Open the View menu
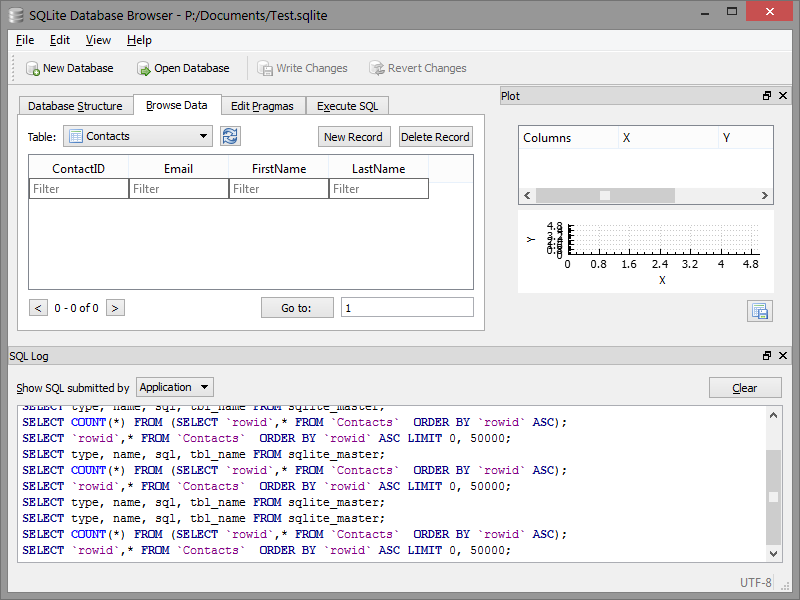The image size is (800, 600). pos(97,40)
